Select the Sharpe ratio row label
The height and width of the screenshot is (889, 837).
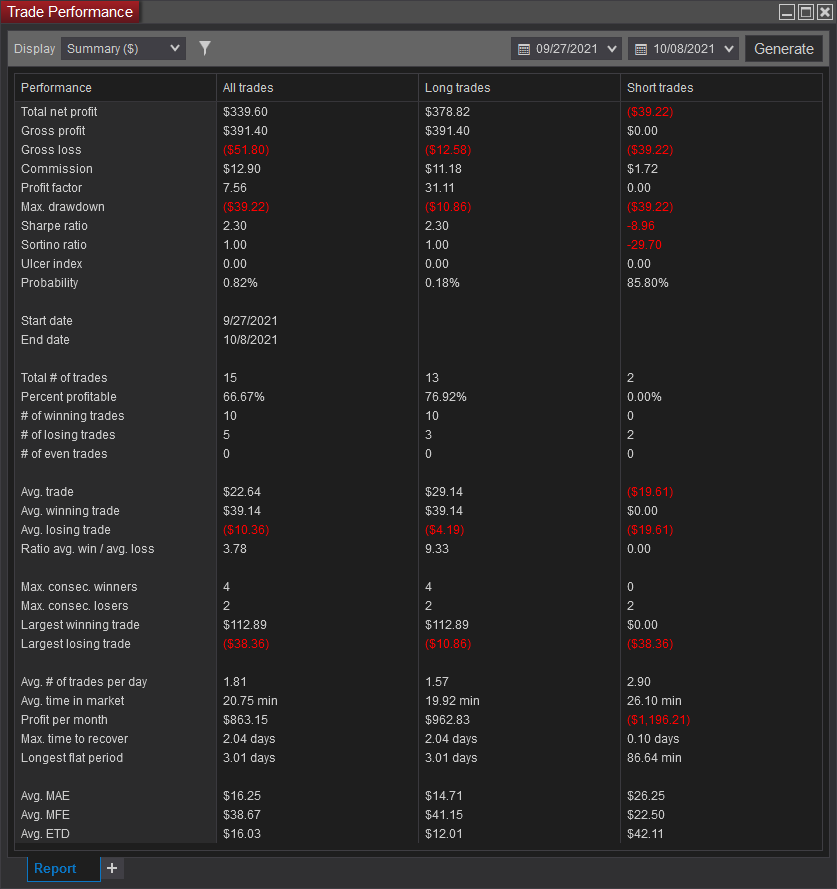[x=54, y=226]
